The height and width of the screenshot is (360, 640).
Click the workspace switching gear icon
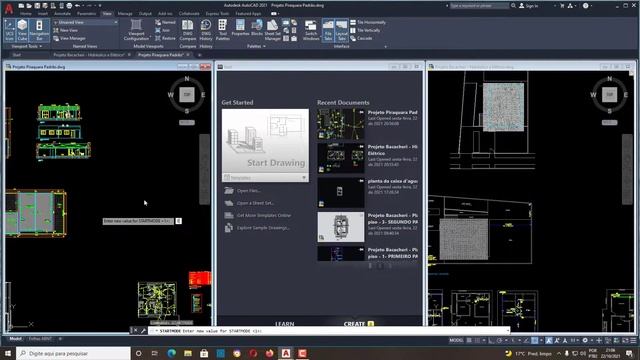pos(585,340)
